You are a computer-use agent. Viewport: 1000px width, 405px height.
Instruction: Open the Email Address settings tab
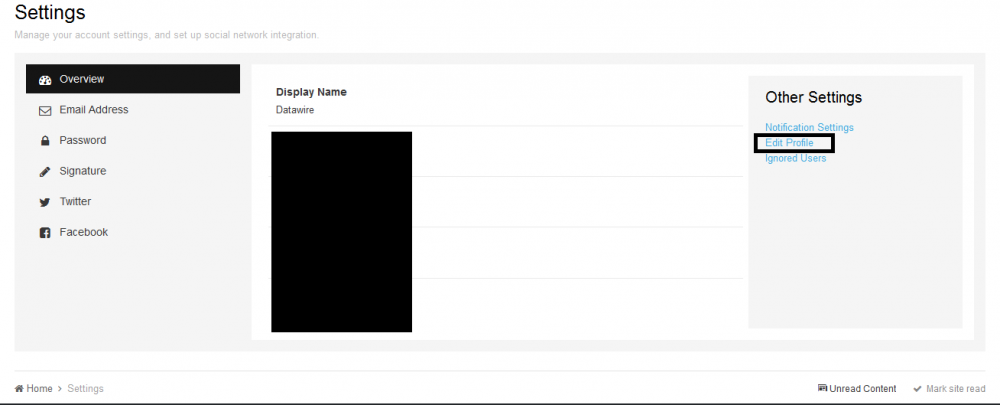(x=133, y=110)
